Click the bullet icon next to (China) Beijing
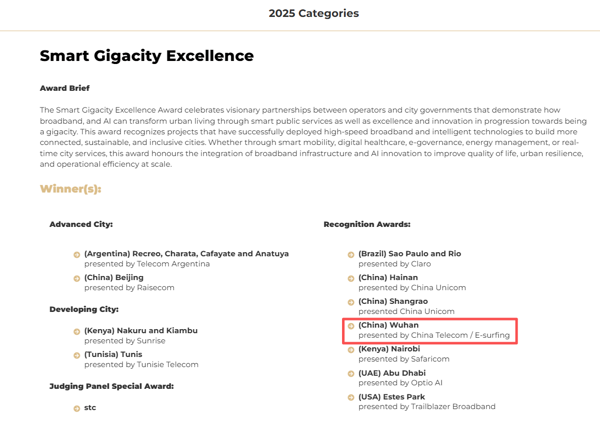Viewport: 600px width, 423px height. [77, 278]
